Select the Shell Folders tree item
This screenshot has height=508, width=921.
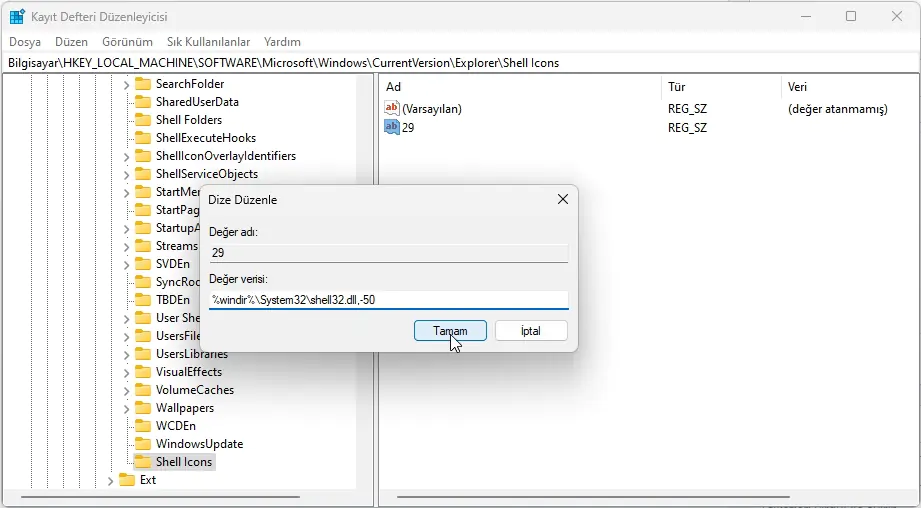[189, 120]
